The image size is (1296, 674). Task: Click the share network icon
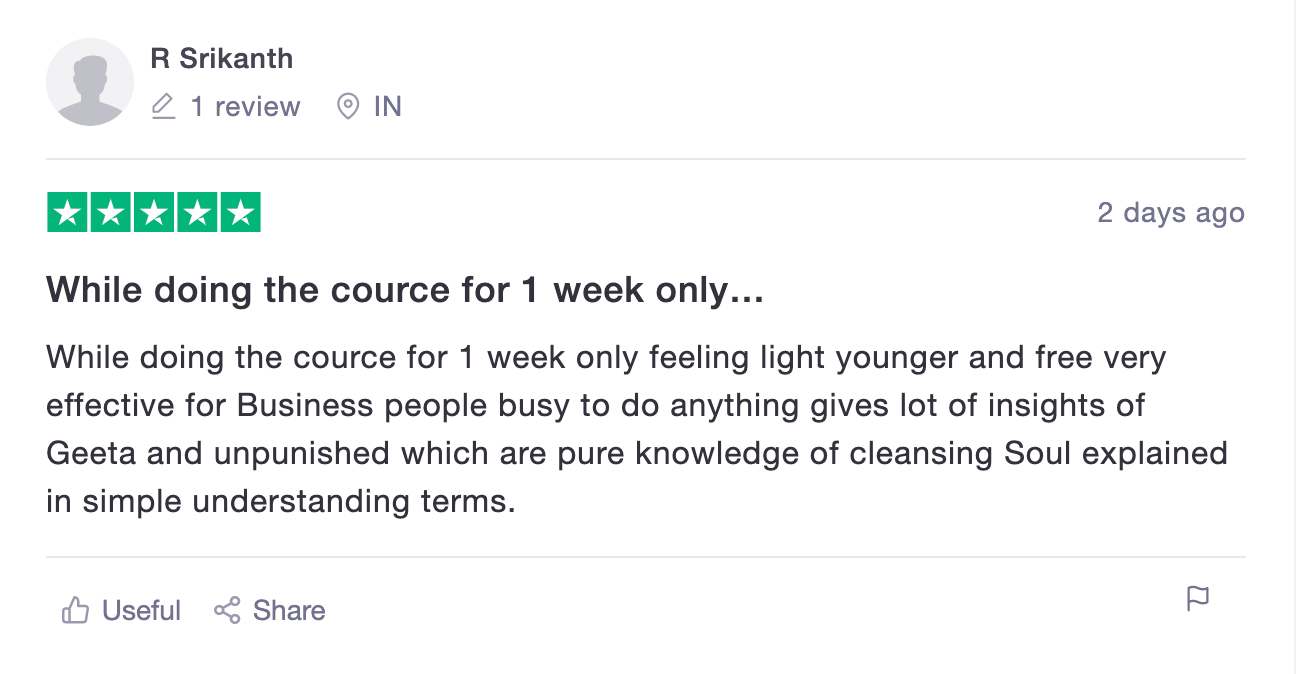pos(227,610)
